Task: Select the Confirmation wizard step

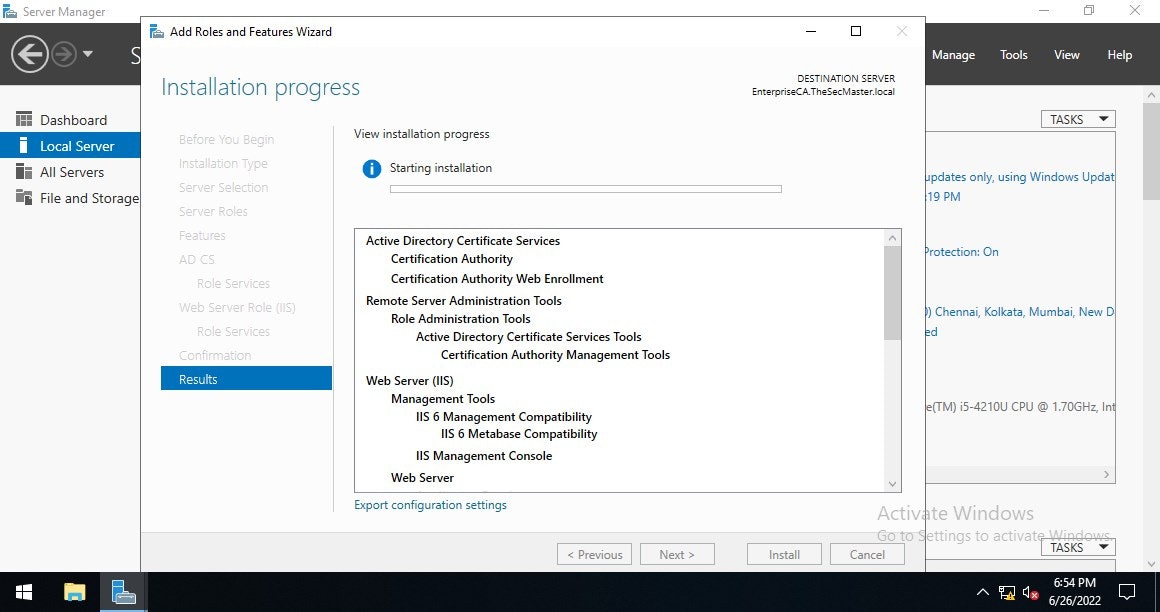Action: click(215, 355)
